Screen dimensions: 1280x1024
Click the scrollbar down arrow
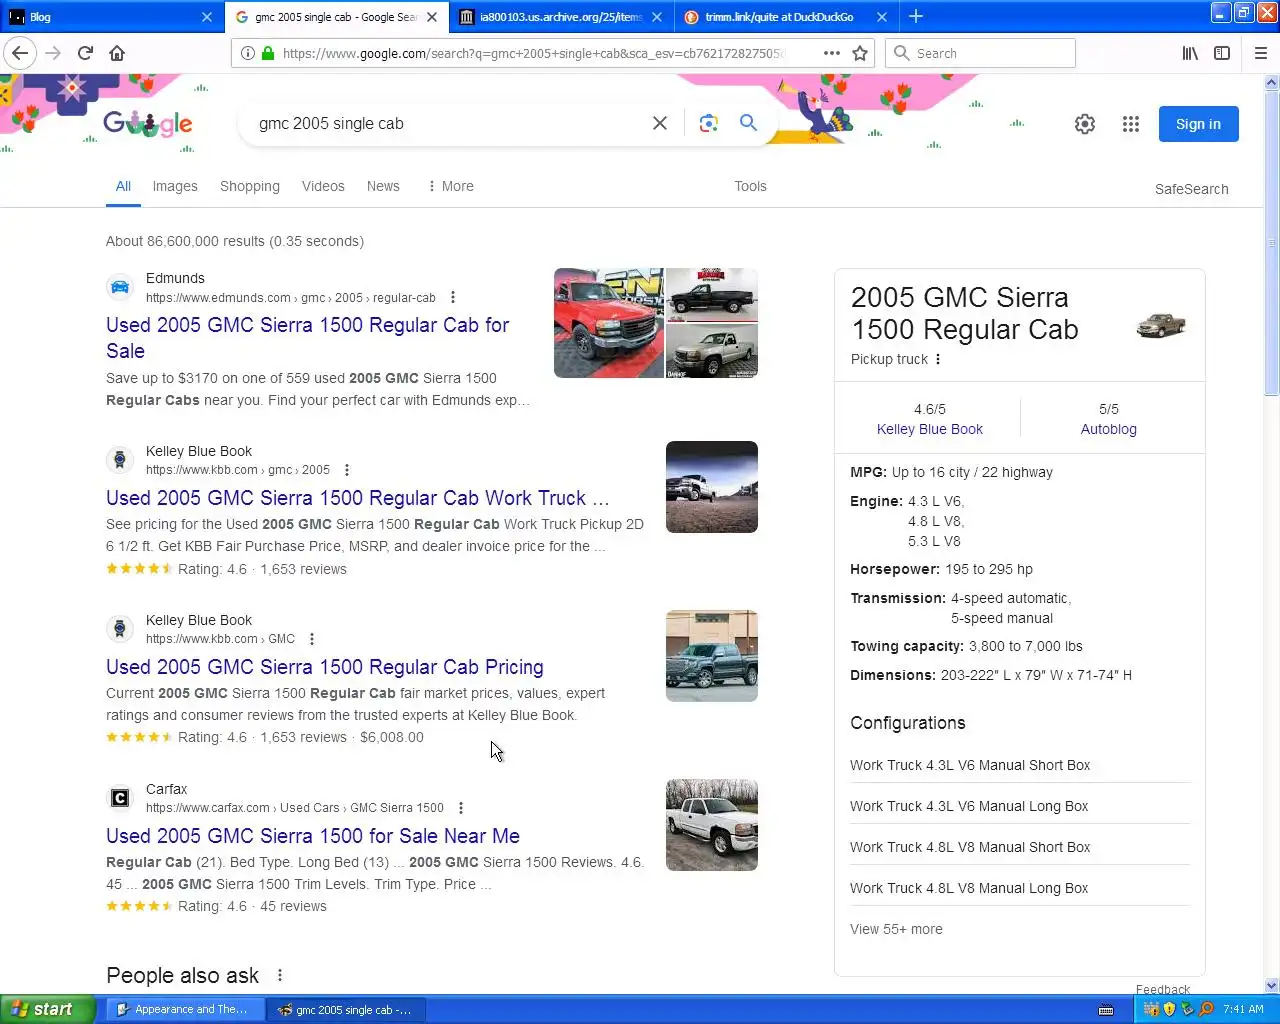[x=1272, y=985]
